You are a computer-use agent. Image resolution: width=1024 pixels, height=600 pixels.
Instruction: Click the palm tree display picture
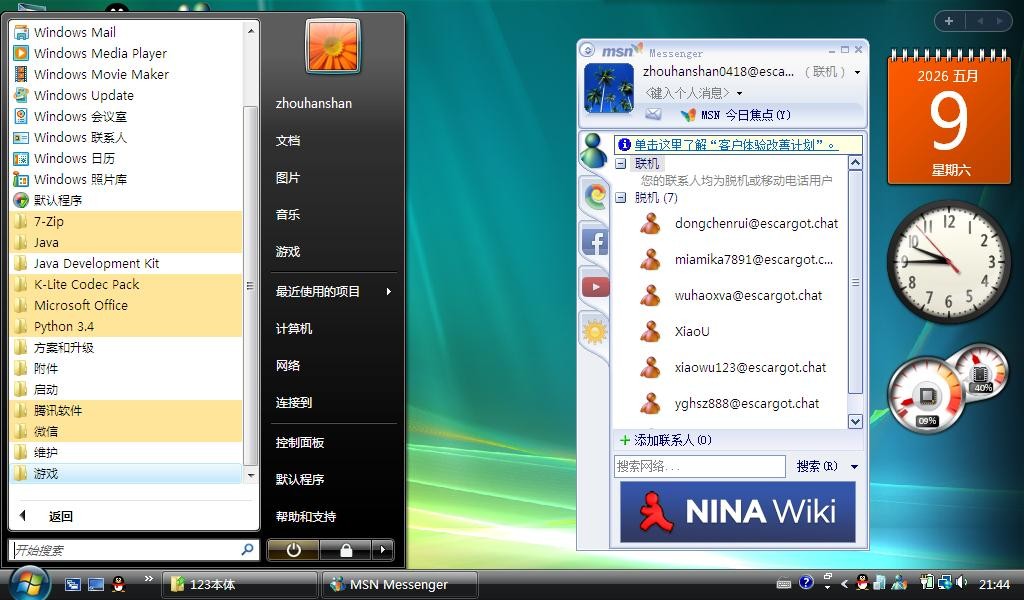(x=609, y=88)
